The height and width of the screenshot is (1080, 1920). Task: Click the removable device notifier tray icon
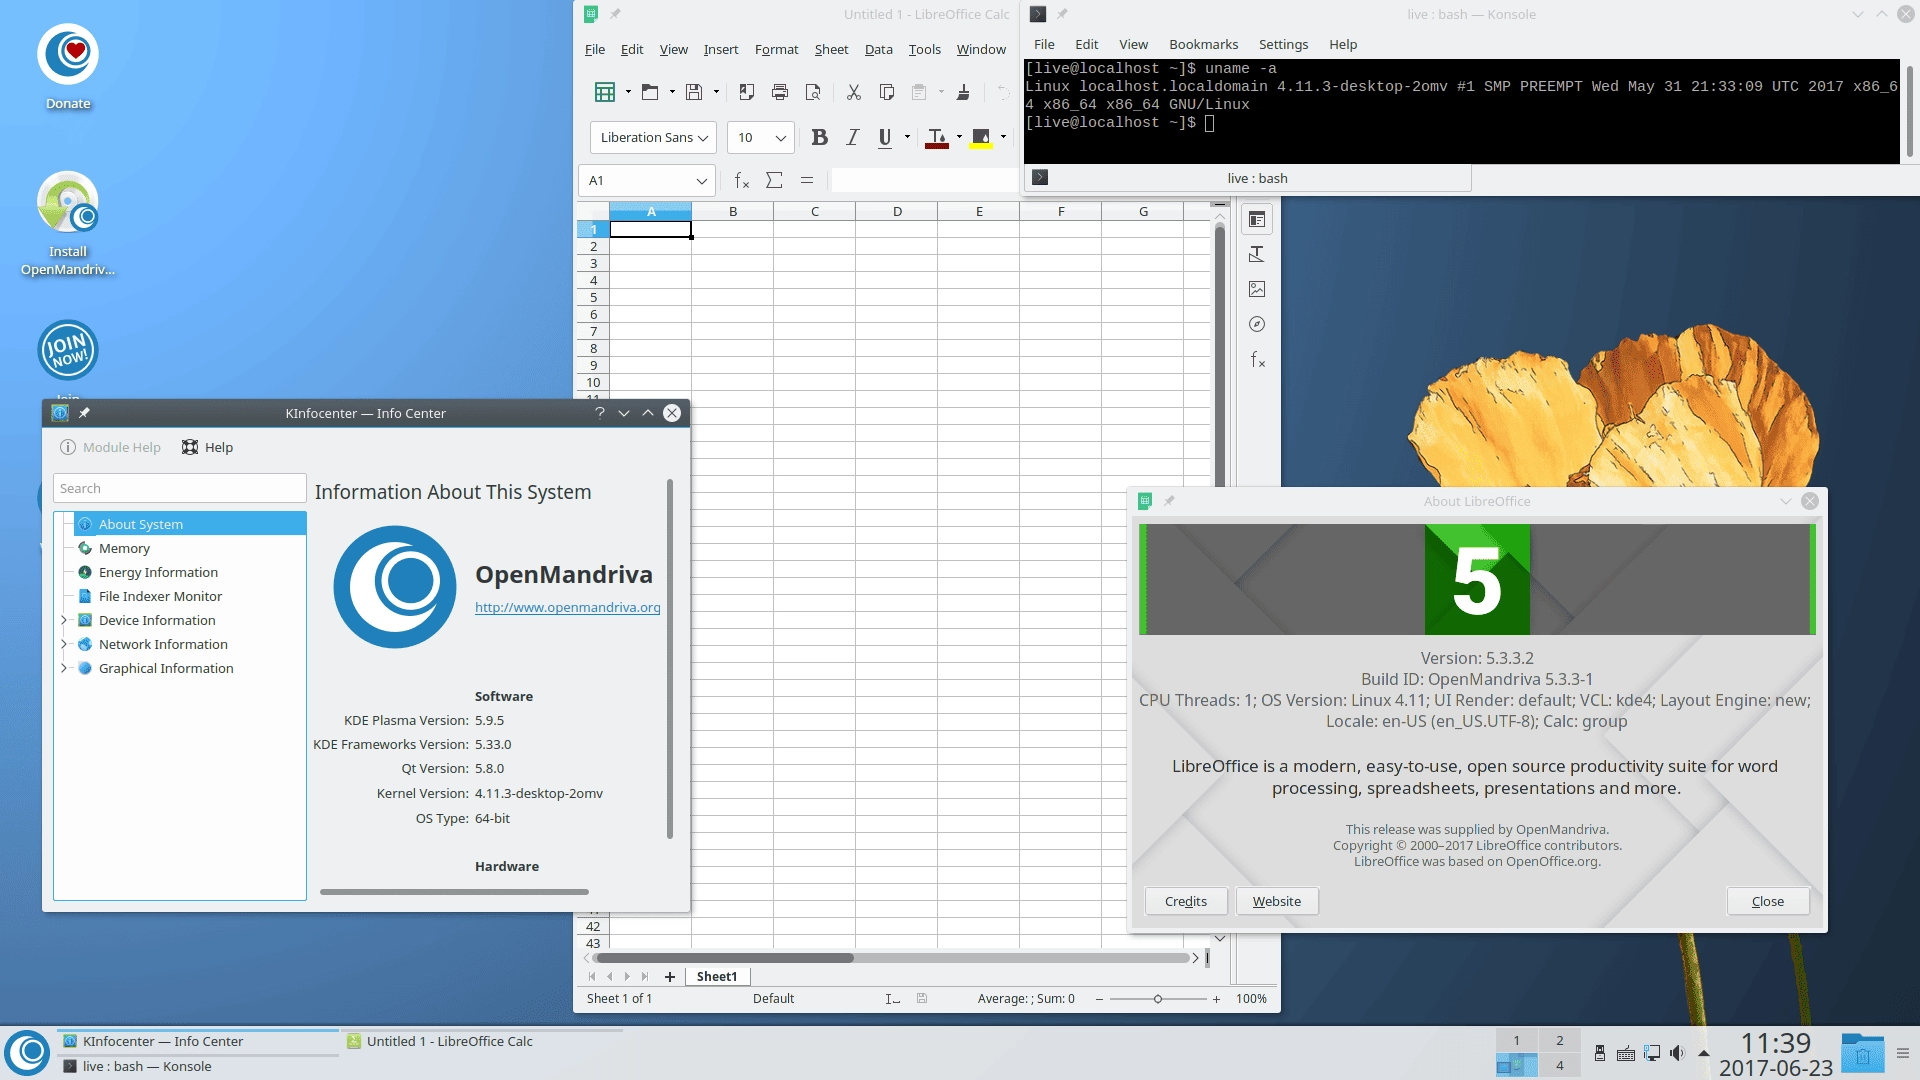coord(1600,1053)
